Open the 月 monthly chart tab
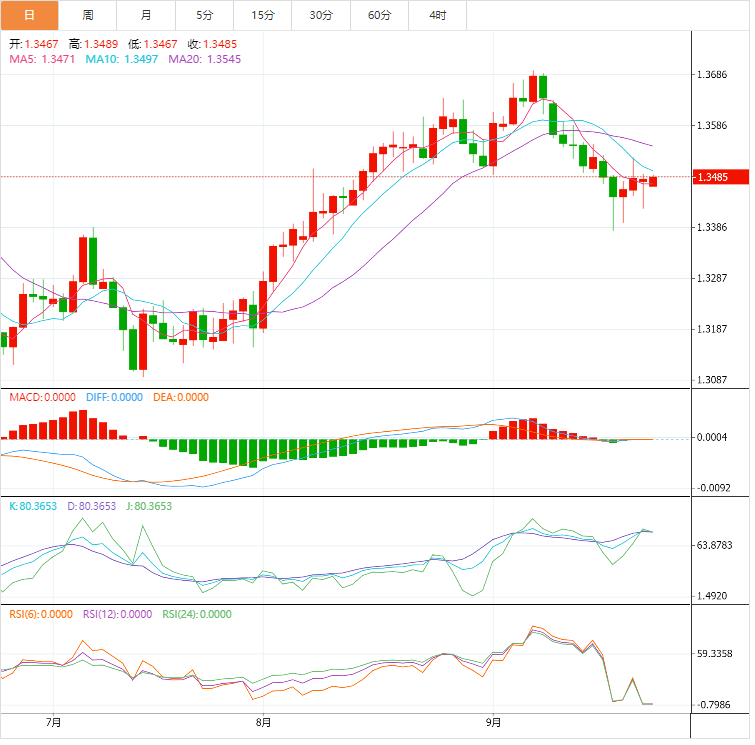 tap(147, 15)
